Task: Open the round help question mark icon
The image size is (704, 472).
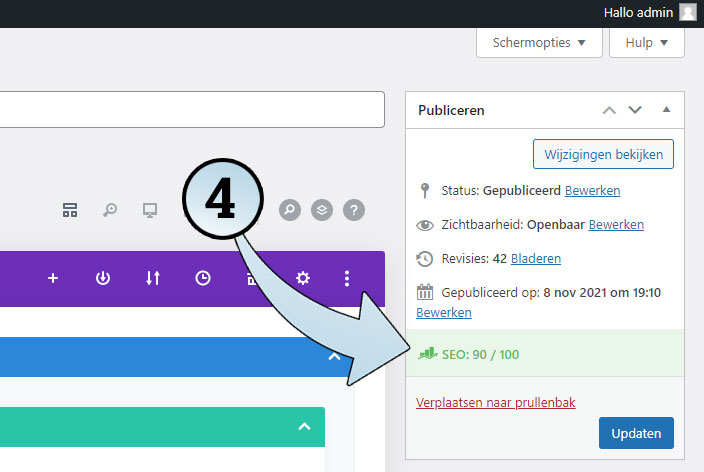Action: [x=354, y=210]
